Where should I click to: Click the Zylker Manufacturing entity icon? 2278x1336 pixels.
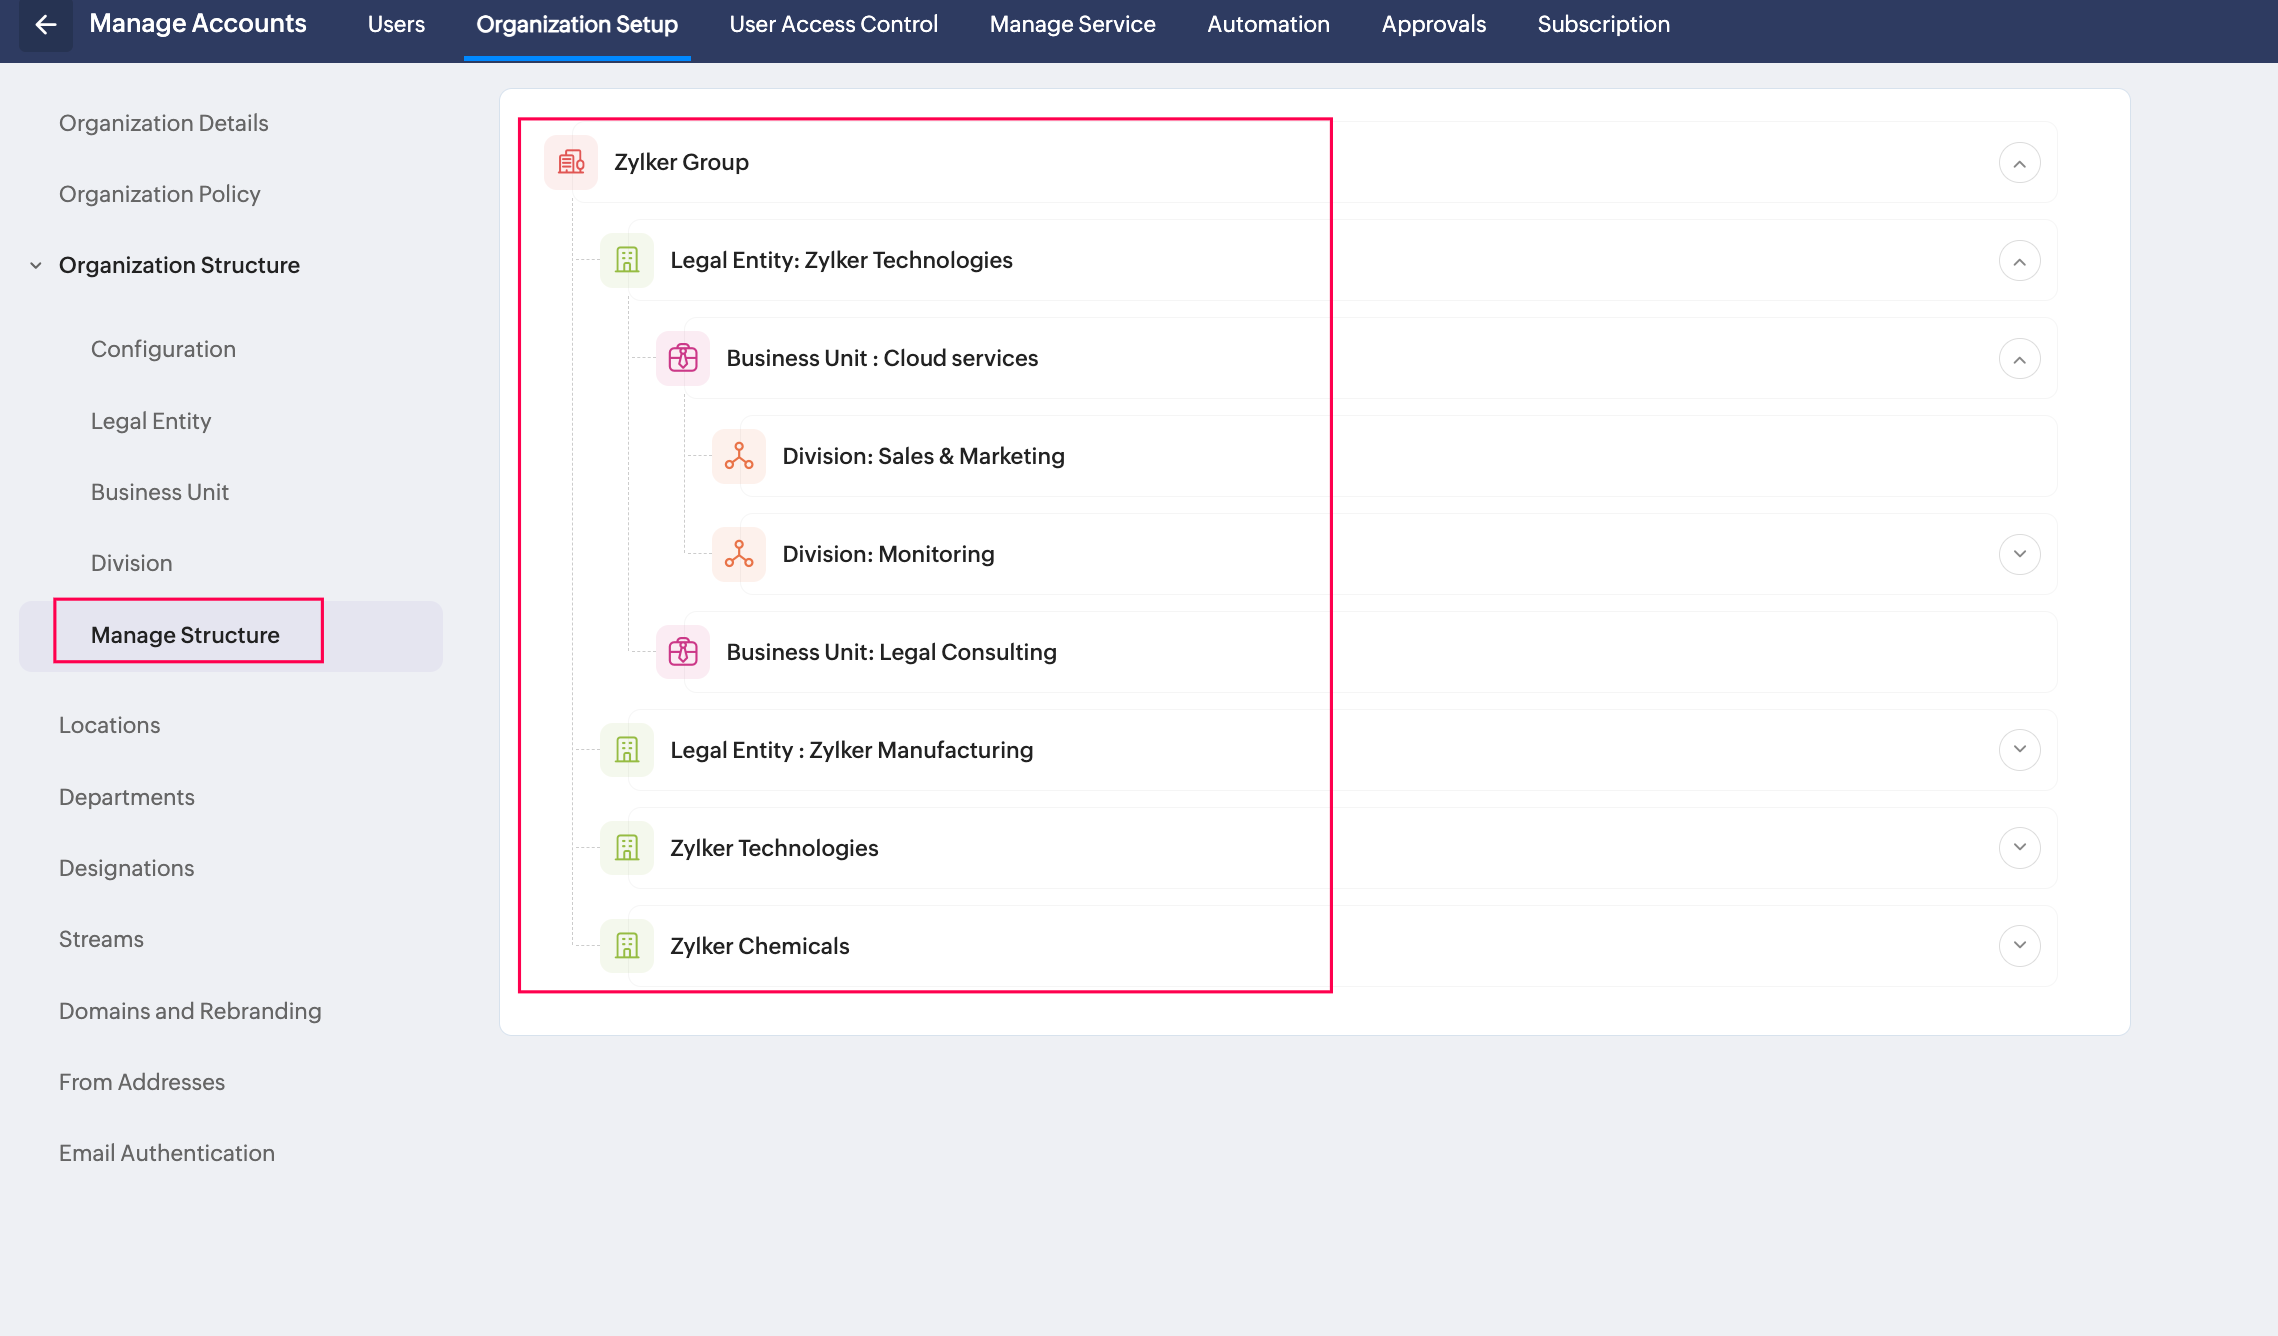coord(627,750)
